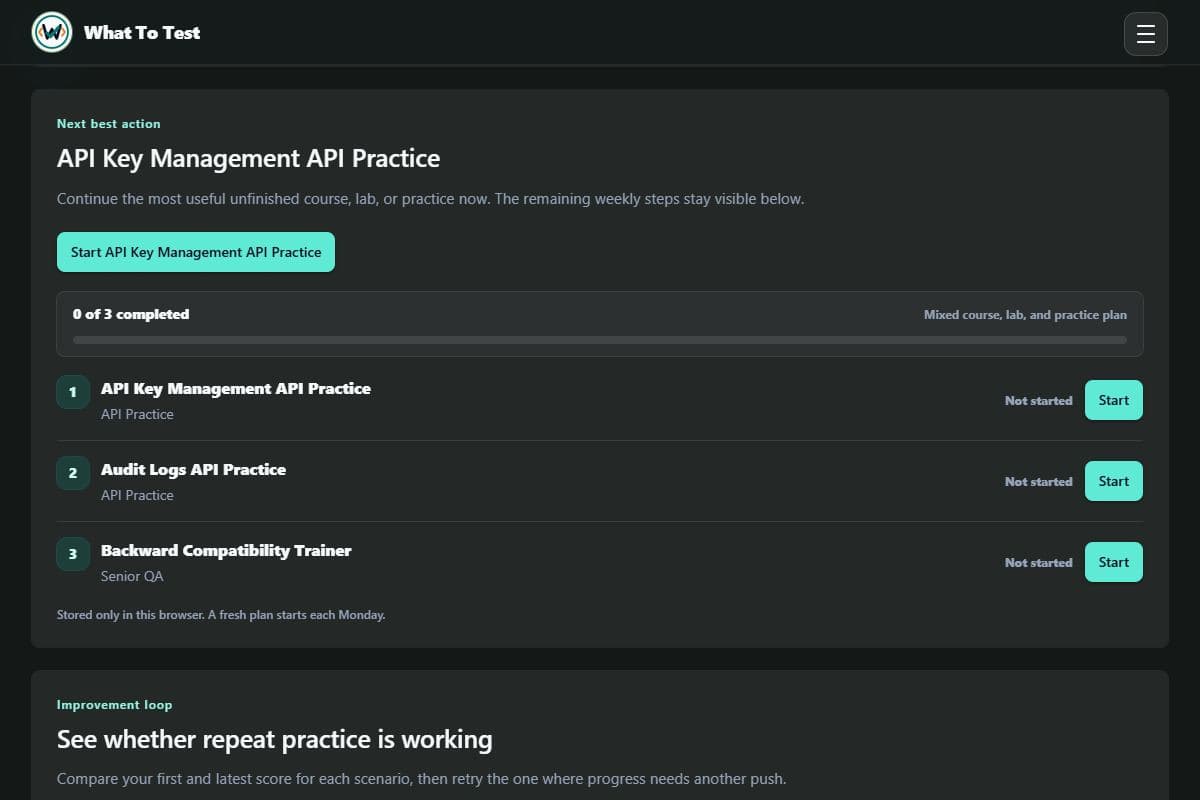Select step number 2 badge
This screenshot has width=1200, height=800.
click(73, 473)
